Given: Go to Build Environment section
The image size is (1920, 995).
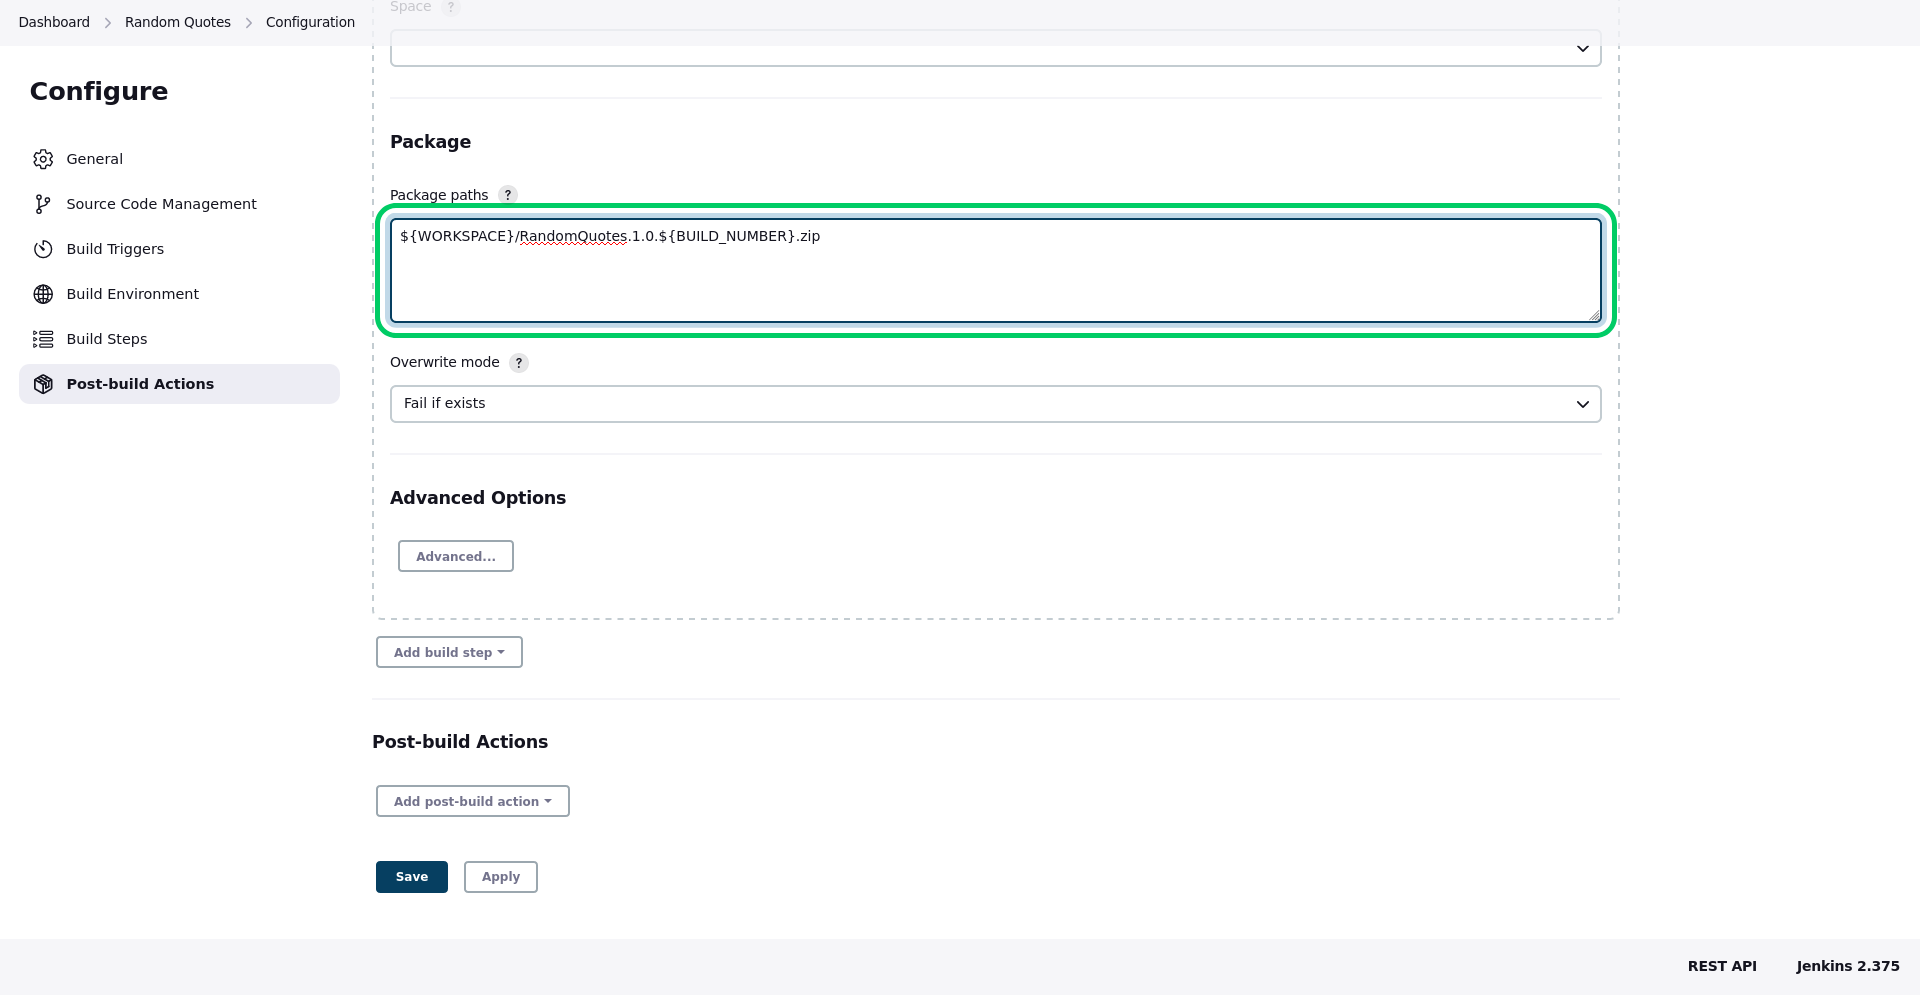Looking at the screenshot, I should click(179, 294).
